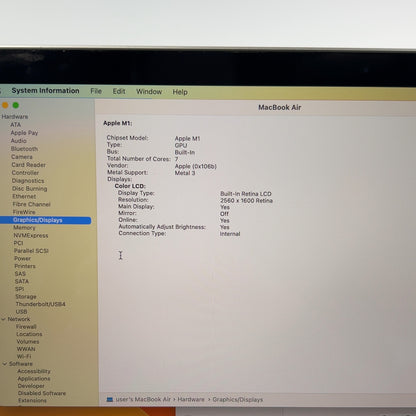Select Thunderbolt/USB4 in the sidebar
416x416 pixels.
point(41,304)
